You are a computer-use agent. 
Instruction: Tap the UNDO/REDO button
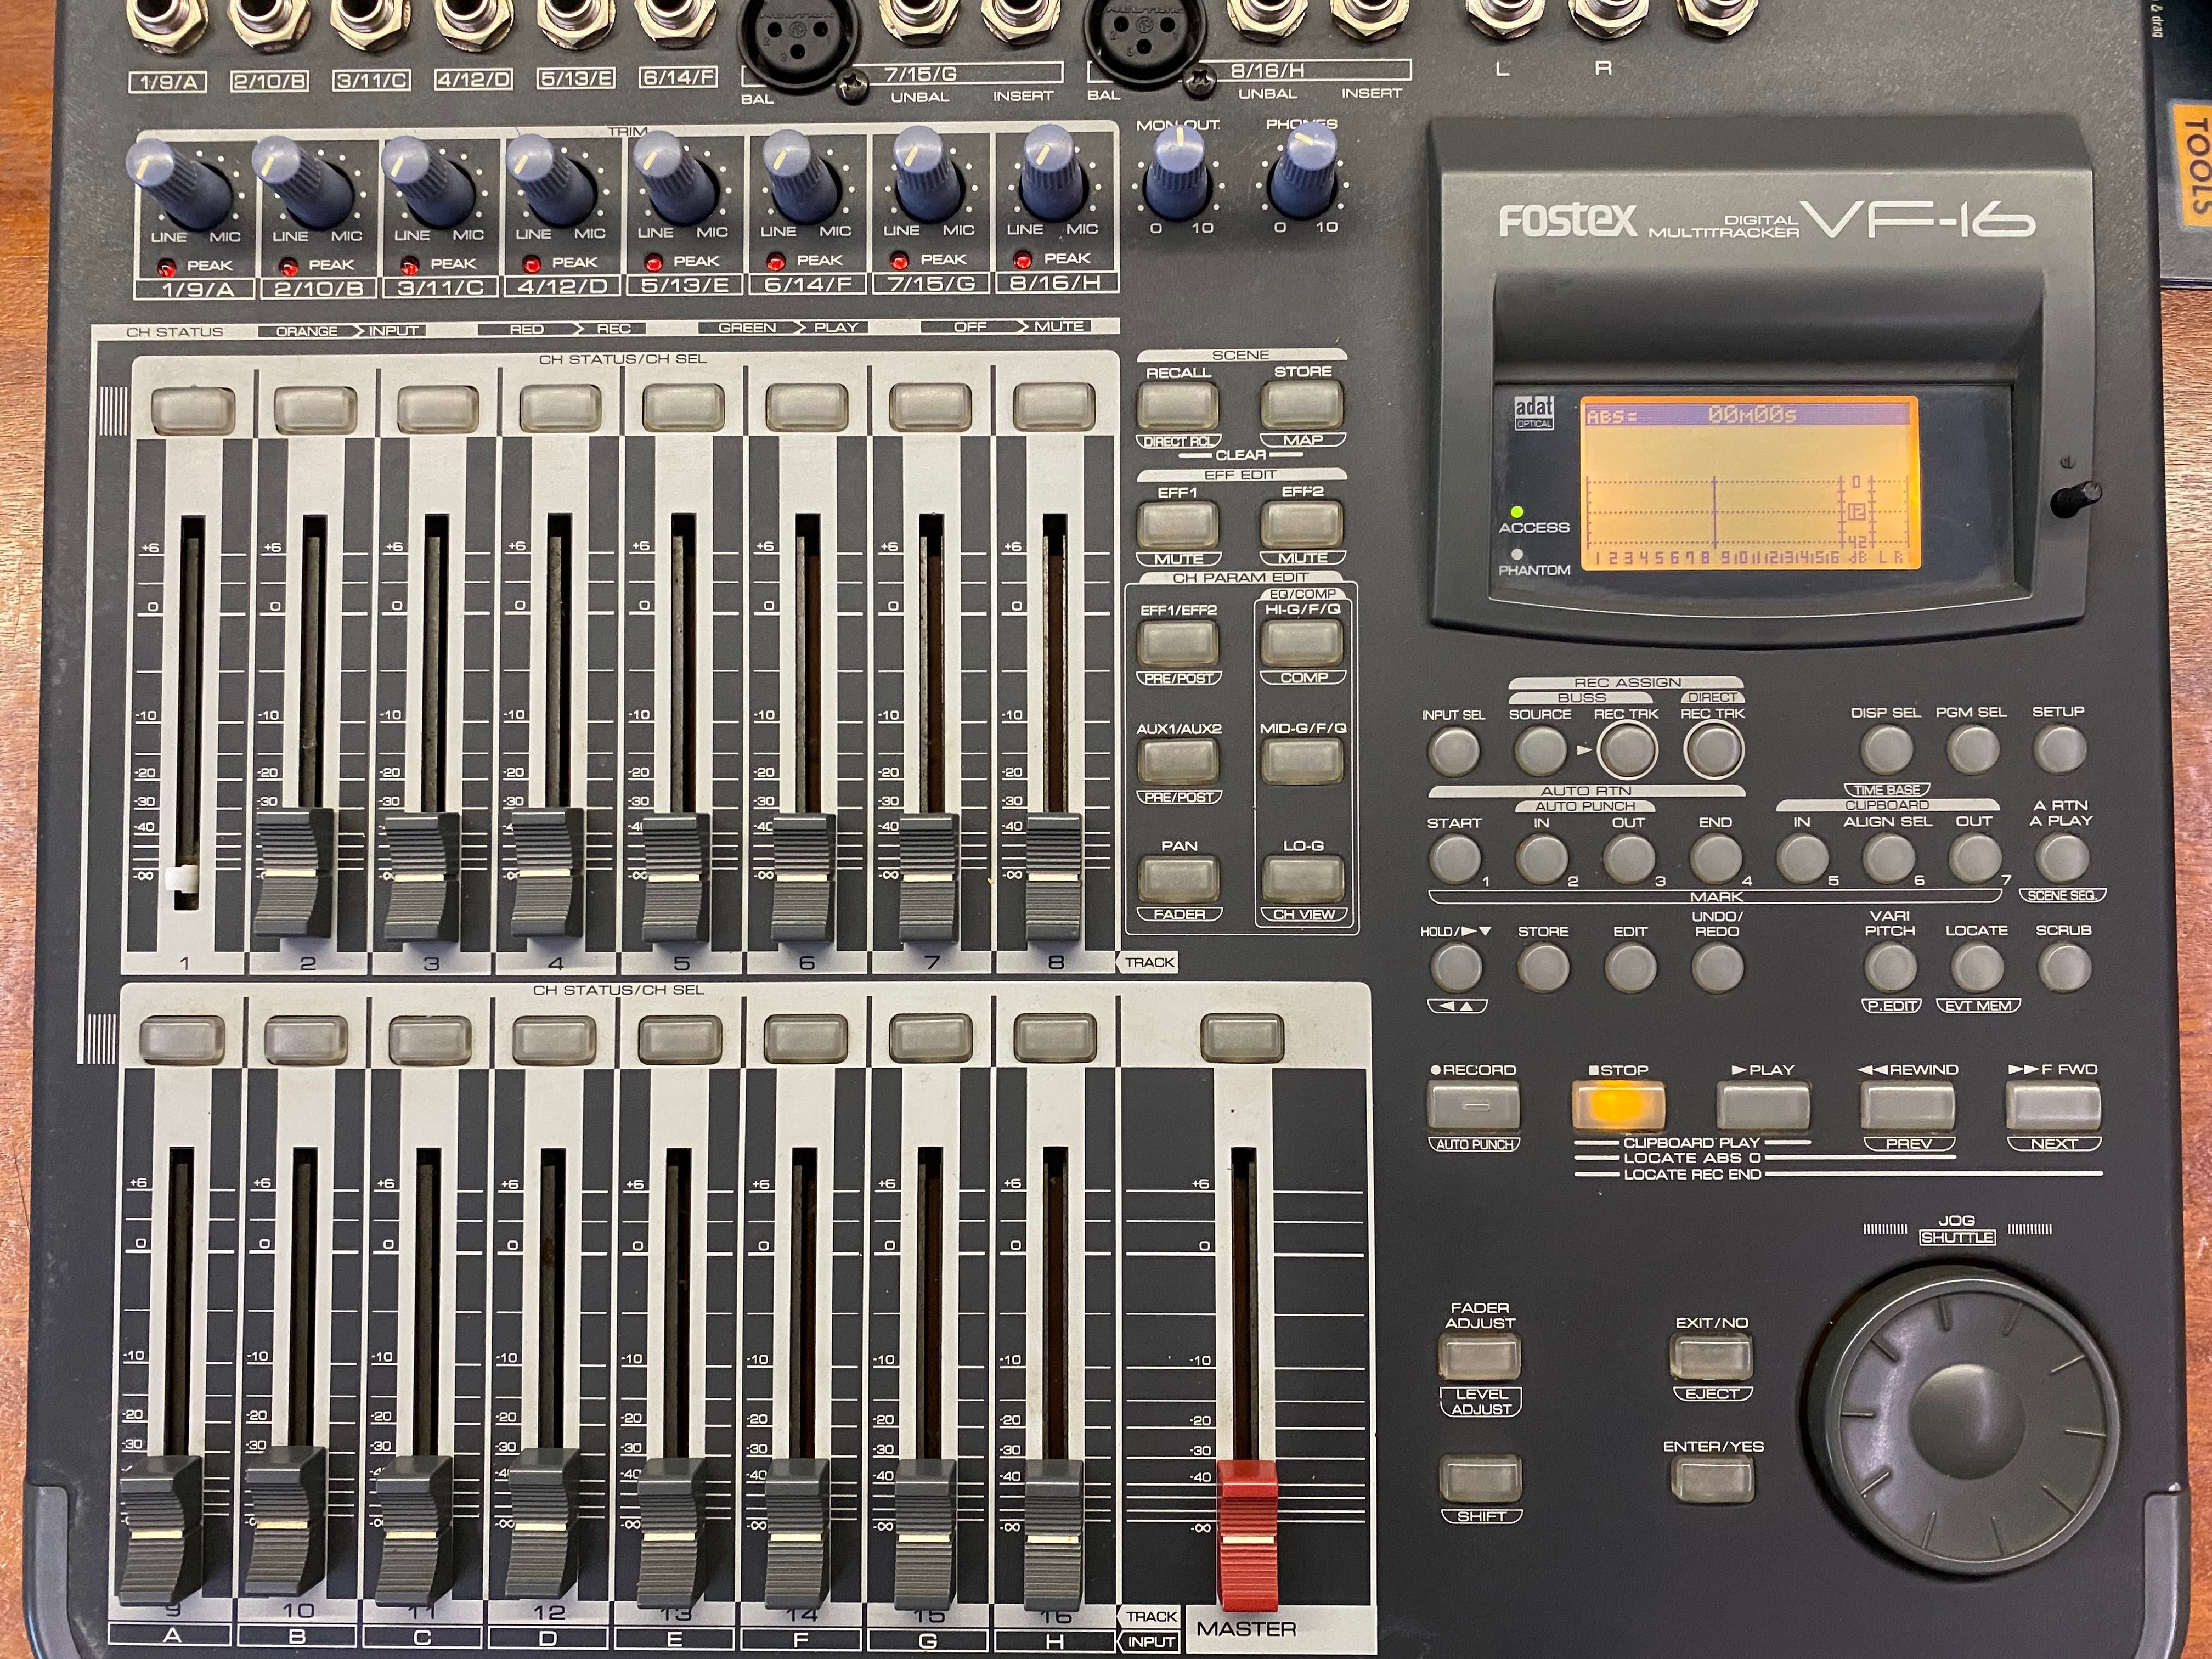(x=1717, y=967)
